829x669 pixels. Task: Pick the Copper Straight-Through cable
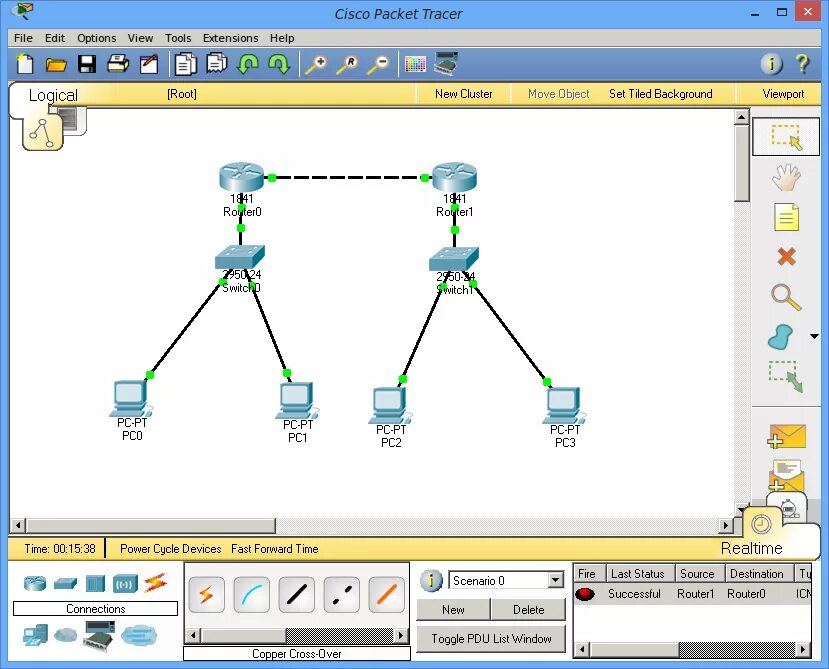point(297,595)
